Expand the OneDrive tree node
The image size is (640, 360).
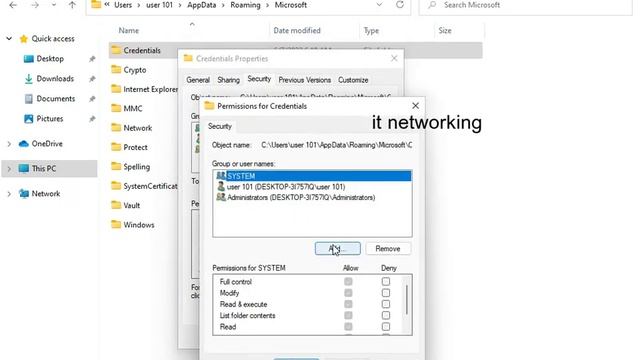coord(9,144)
